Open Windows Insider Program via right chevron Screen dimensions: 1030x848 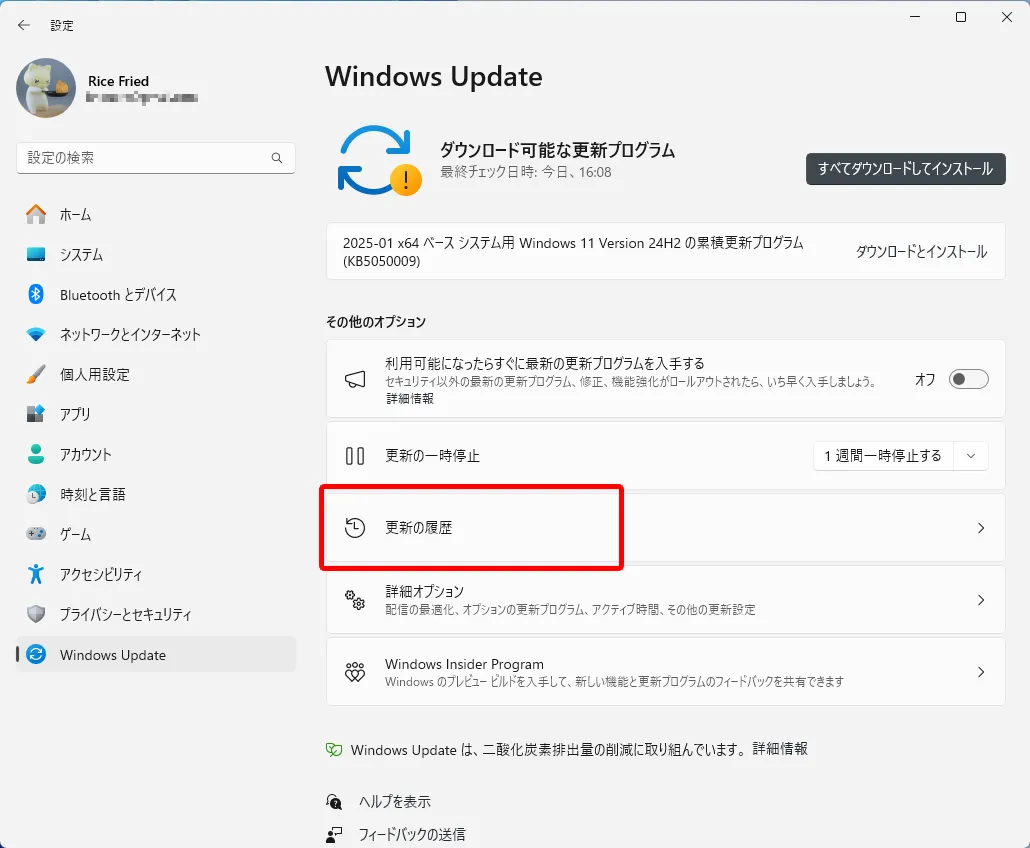[981, 672]
